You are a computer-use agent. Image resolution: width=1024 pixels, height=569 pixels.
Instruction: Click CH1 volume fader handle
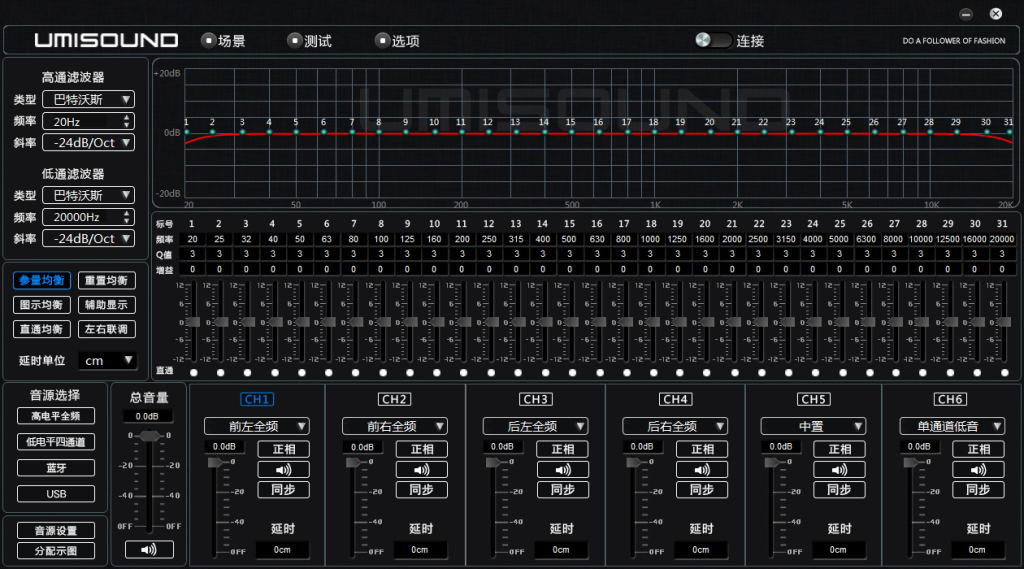point(216,463)
